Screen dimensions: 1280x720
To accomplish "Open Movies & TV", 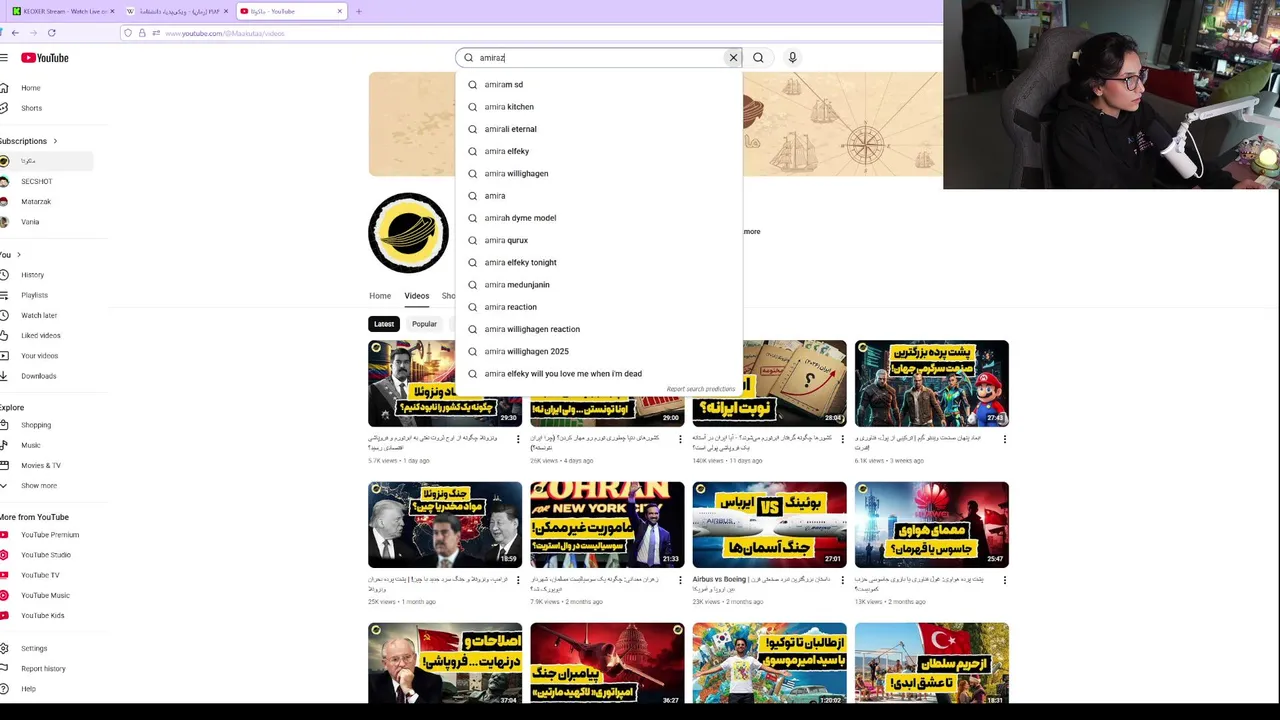I will [41, 465].
